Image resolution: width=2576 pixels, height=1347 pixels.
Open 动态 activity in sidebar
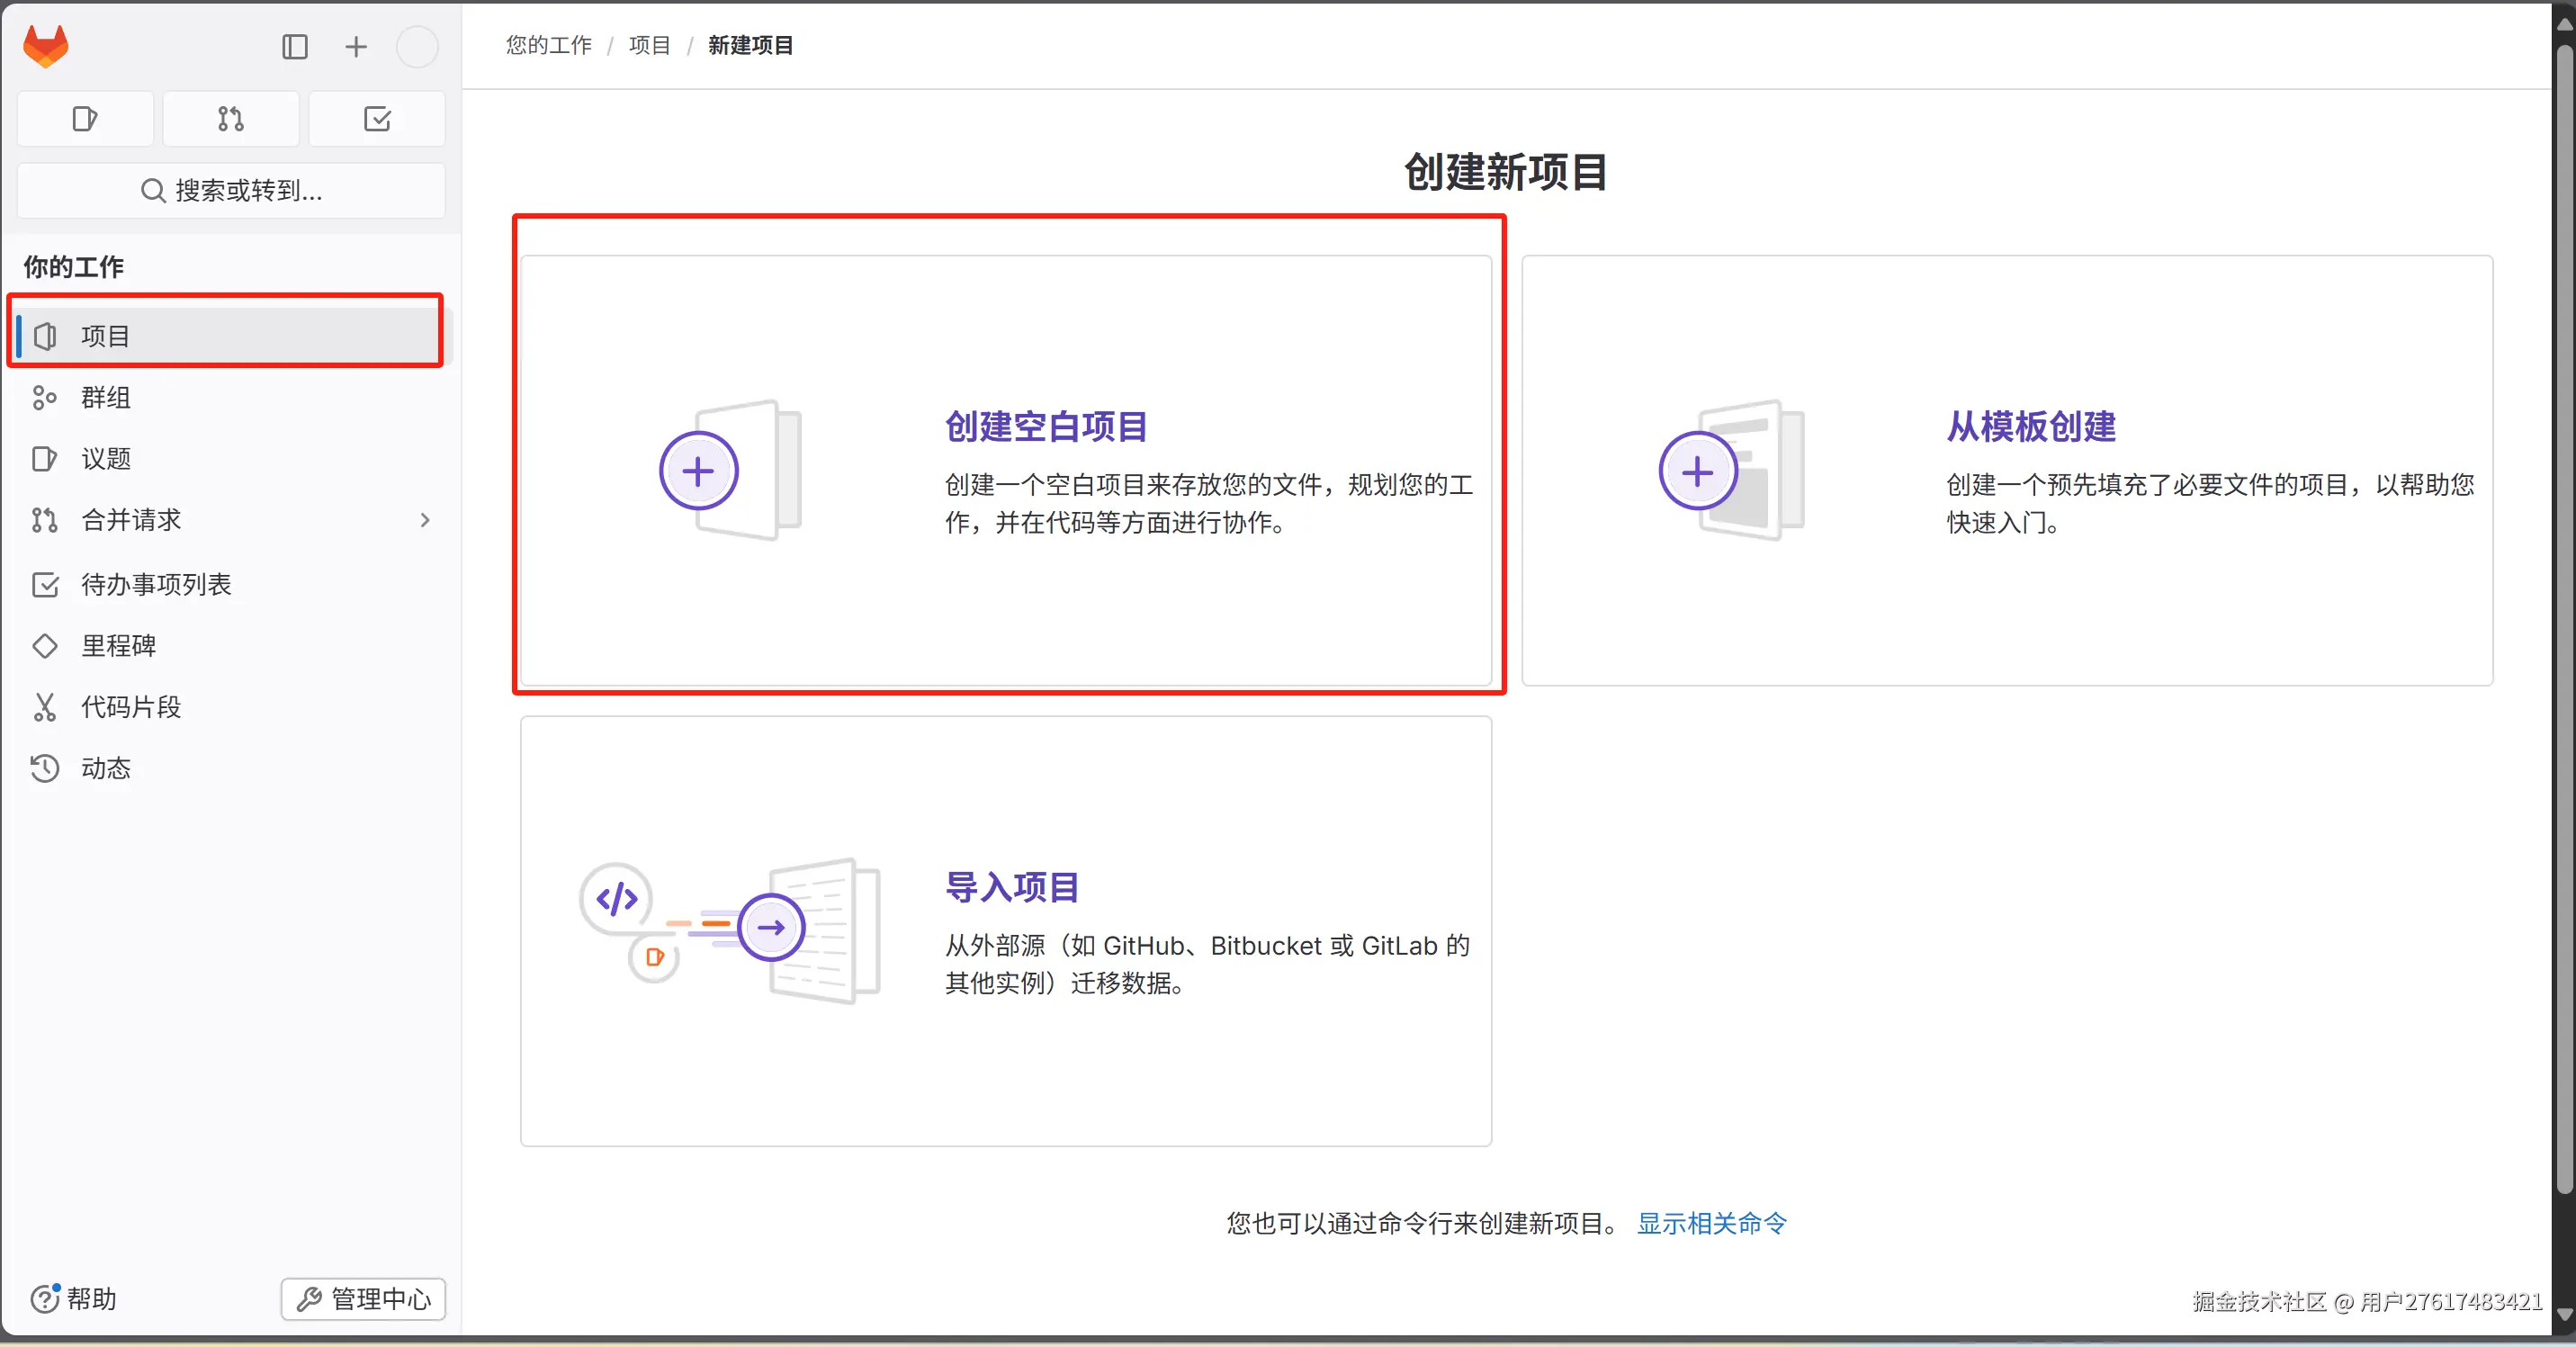click(x=106, y=768)
